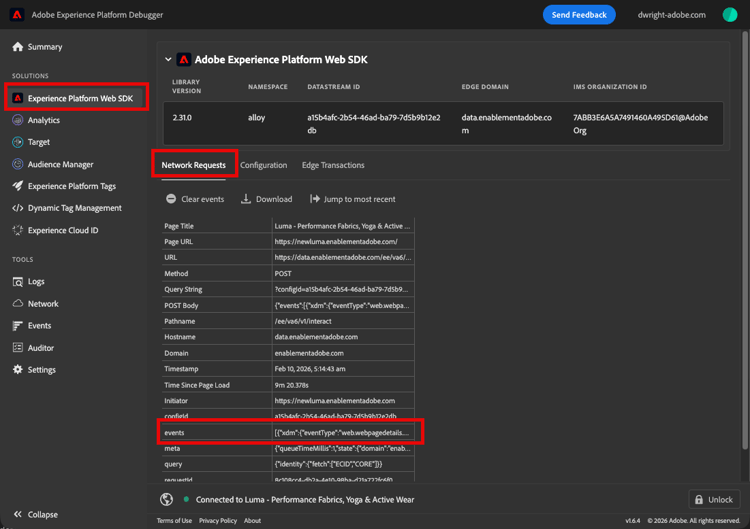Click the Web SDK Adobe icon in the panel heading
The width and height of the screenshot is (750, 529).
184,59
